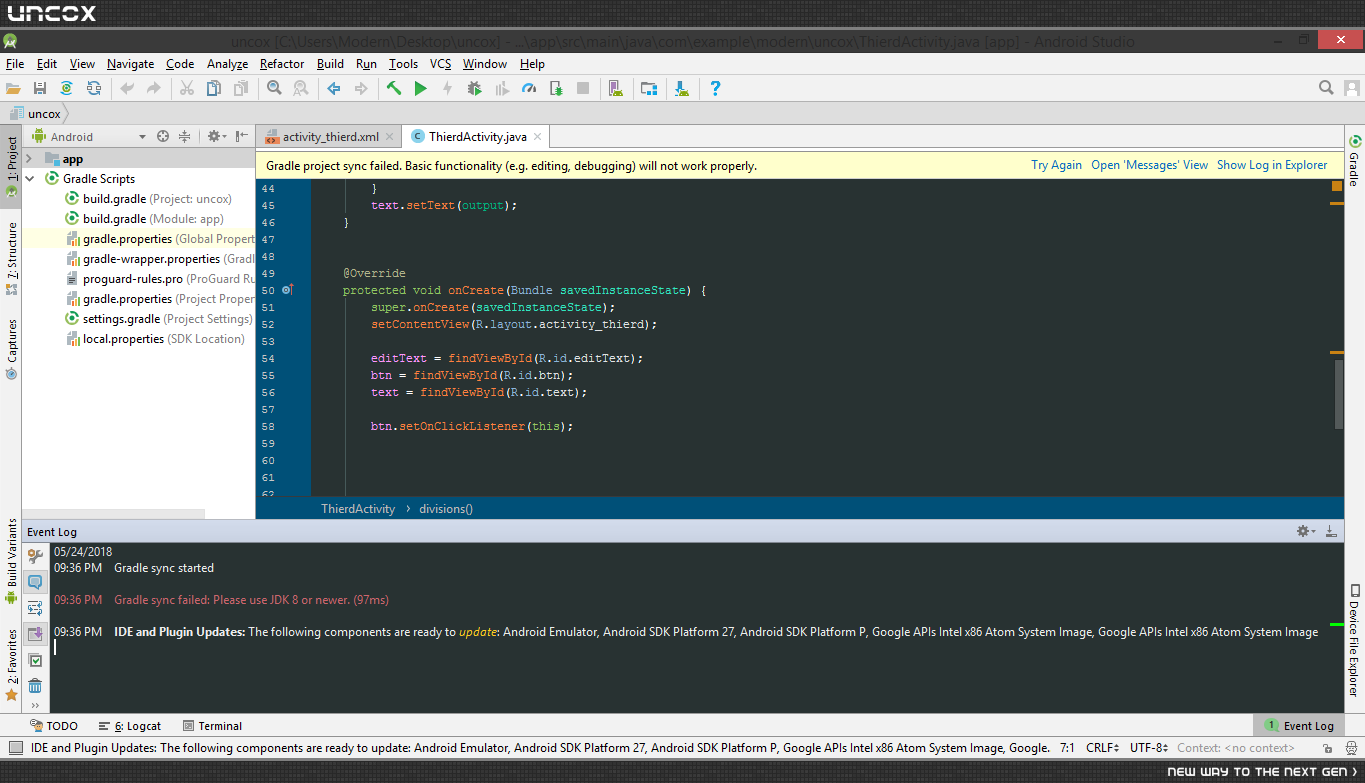Open the Refactor menu

pos(282,64)
